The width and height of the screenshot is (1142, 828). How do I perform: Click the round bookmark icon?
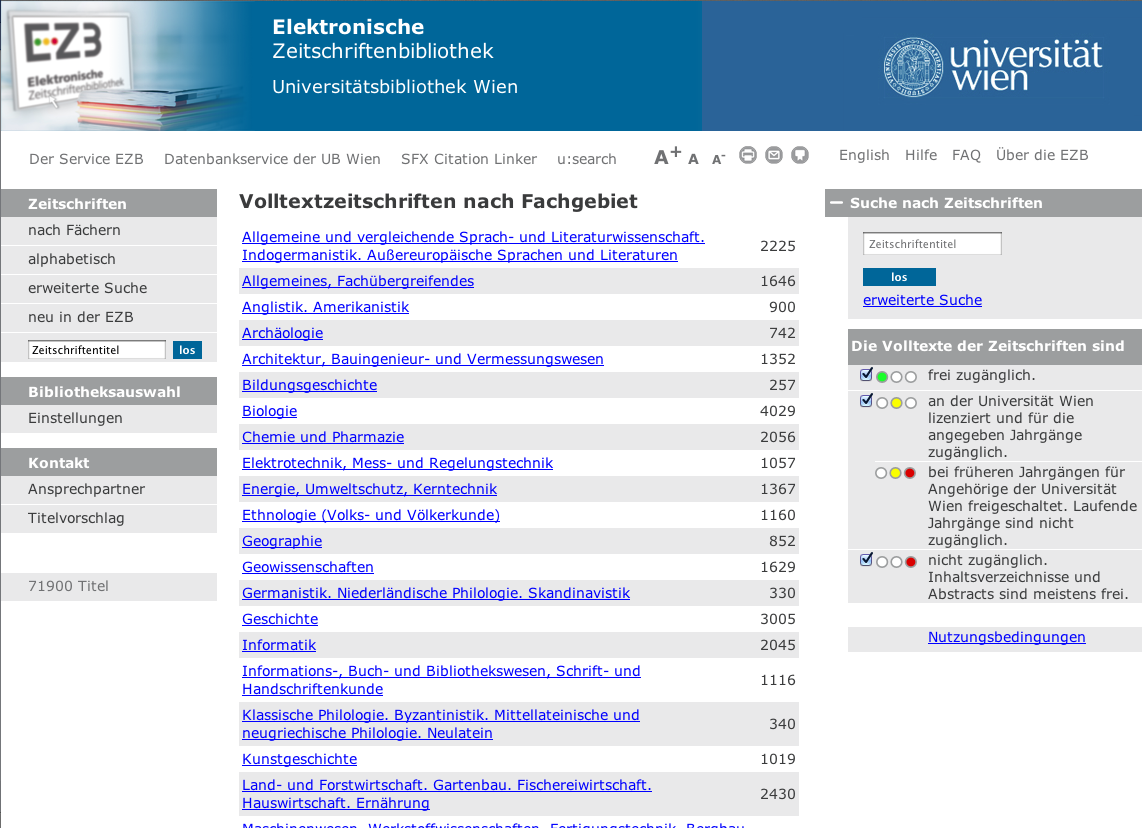coord(800,155)
